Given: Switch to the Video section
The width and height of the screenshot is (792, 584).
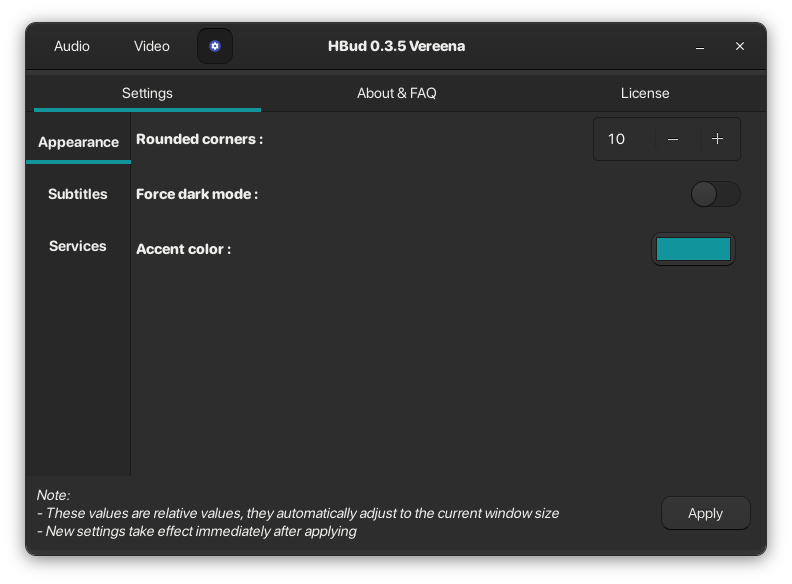Looking at the screenshot, I should coord(152,46).
